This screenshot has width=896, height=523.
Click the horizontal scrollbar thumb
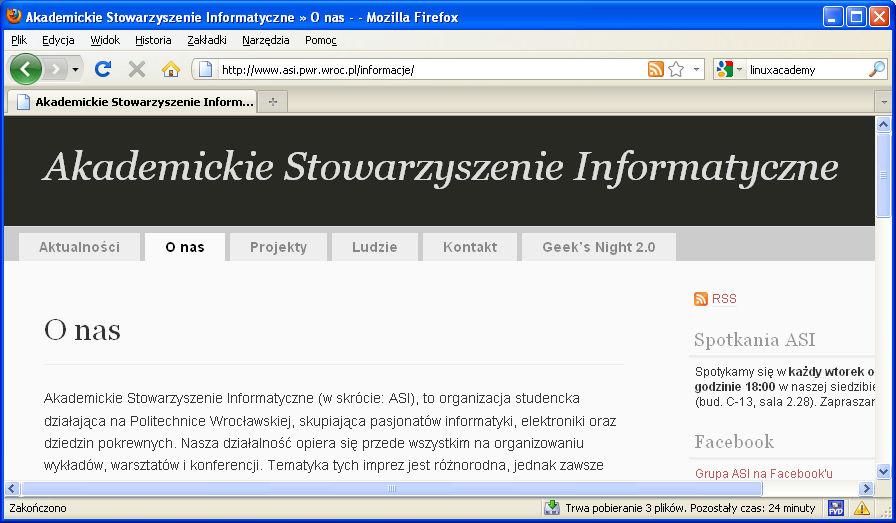pyautogui.click(x=391, y=489)
